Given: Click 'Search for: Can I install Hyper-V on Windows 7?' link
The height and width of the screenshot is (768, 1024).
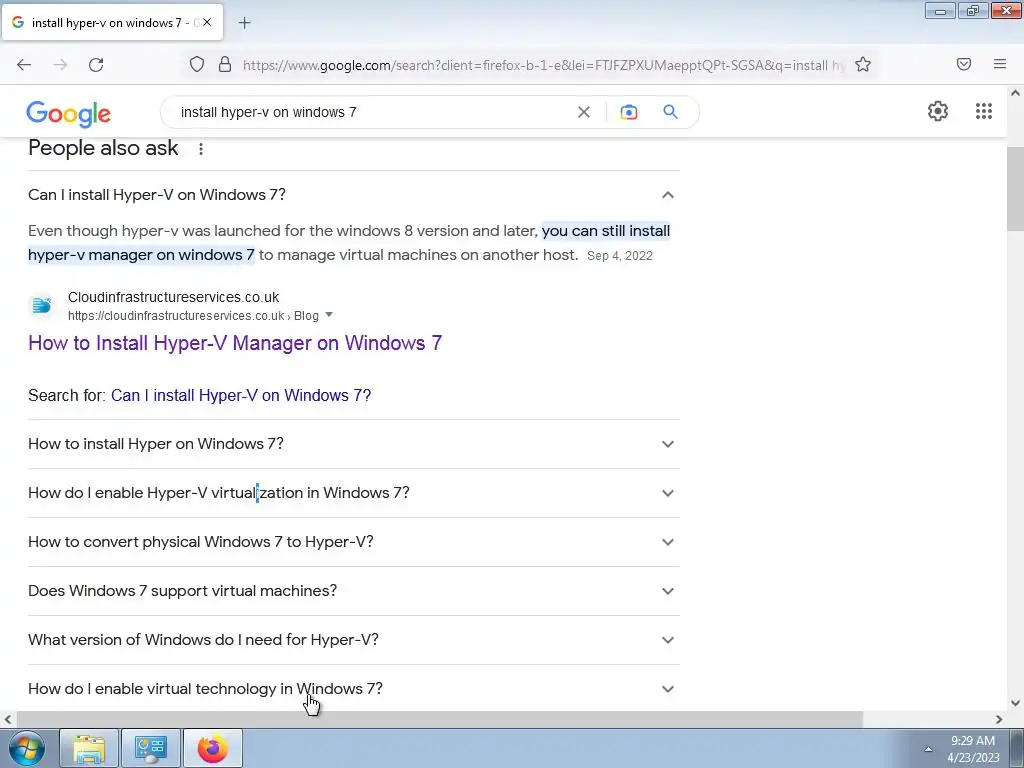Looking at the screenshot, I should (241, 396).
